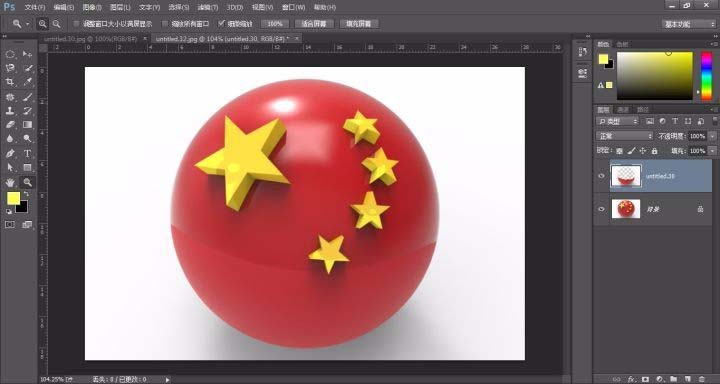
Task: Select the Crop tool
Action: pos(10,82)
